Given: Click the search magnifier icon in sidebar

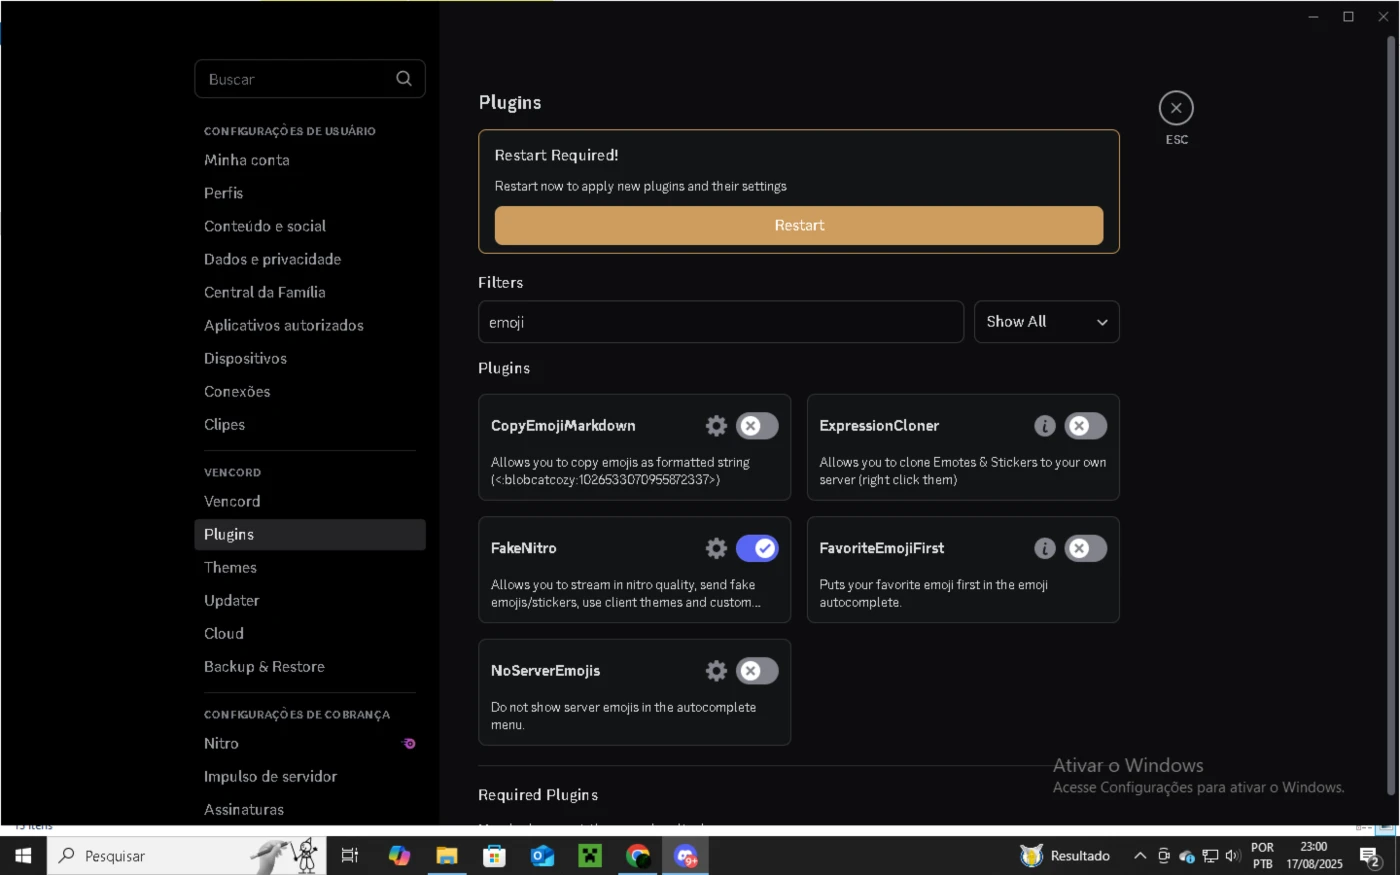Looking at the screenshot, I should (404, 79).
